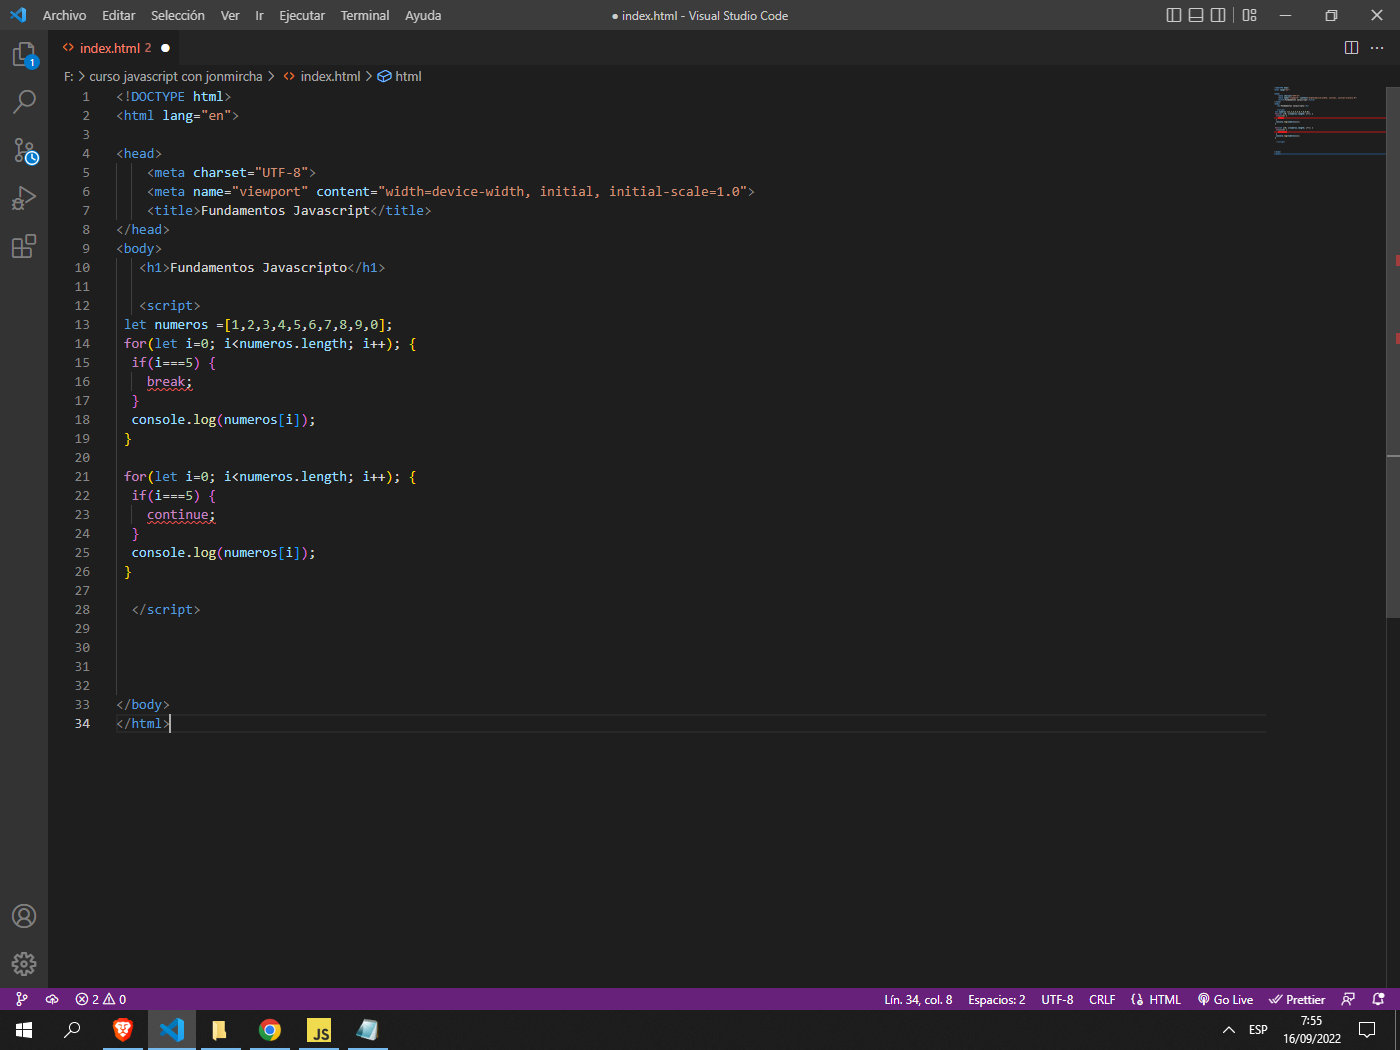
Task: Open the Windows Start button
Action: pyautogui.click(x=24, y=1030)
